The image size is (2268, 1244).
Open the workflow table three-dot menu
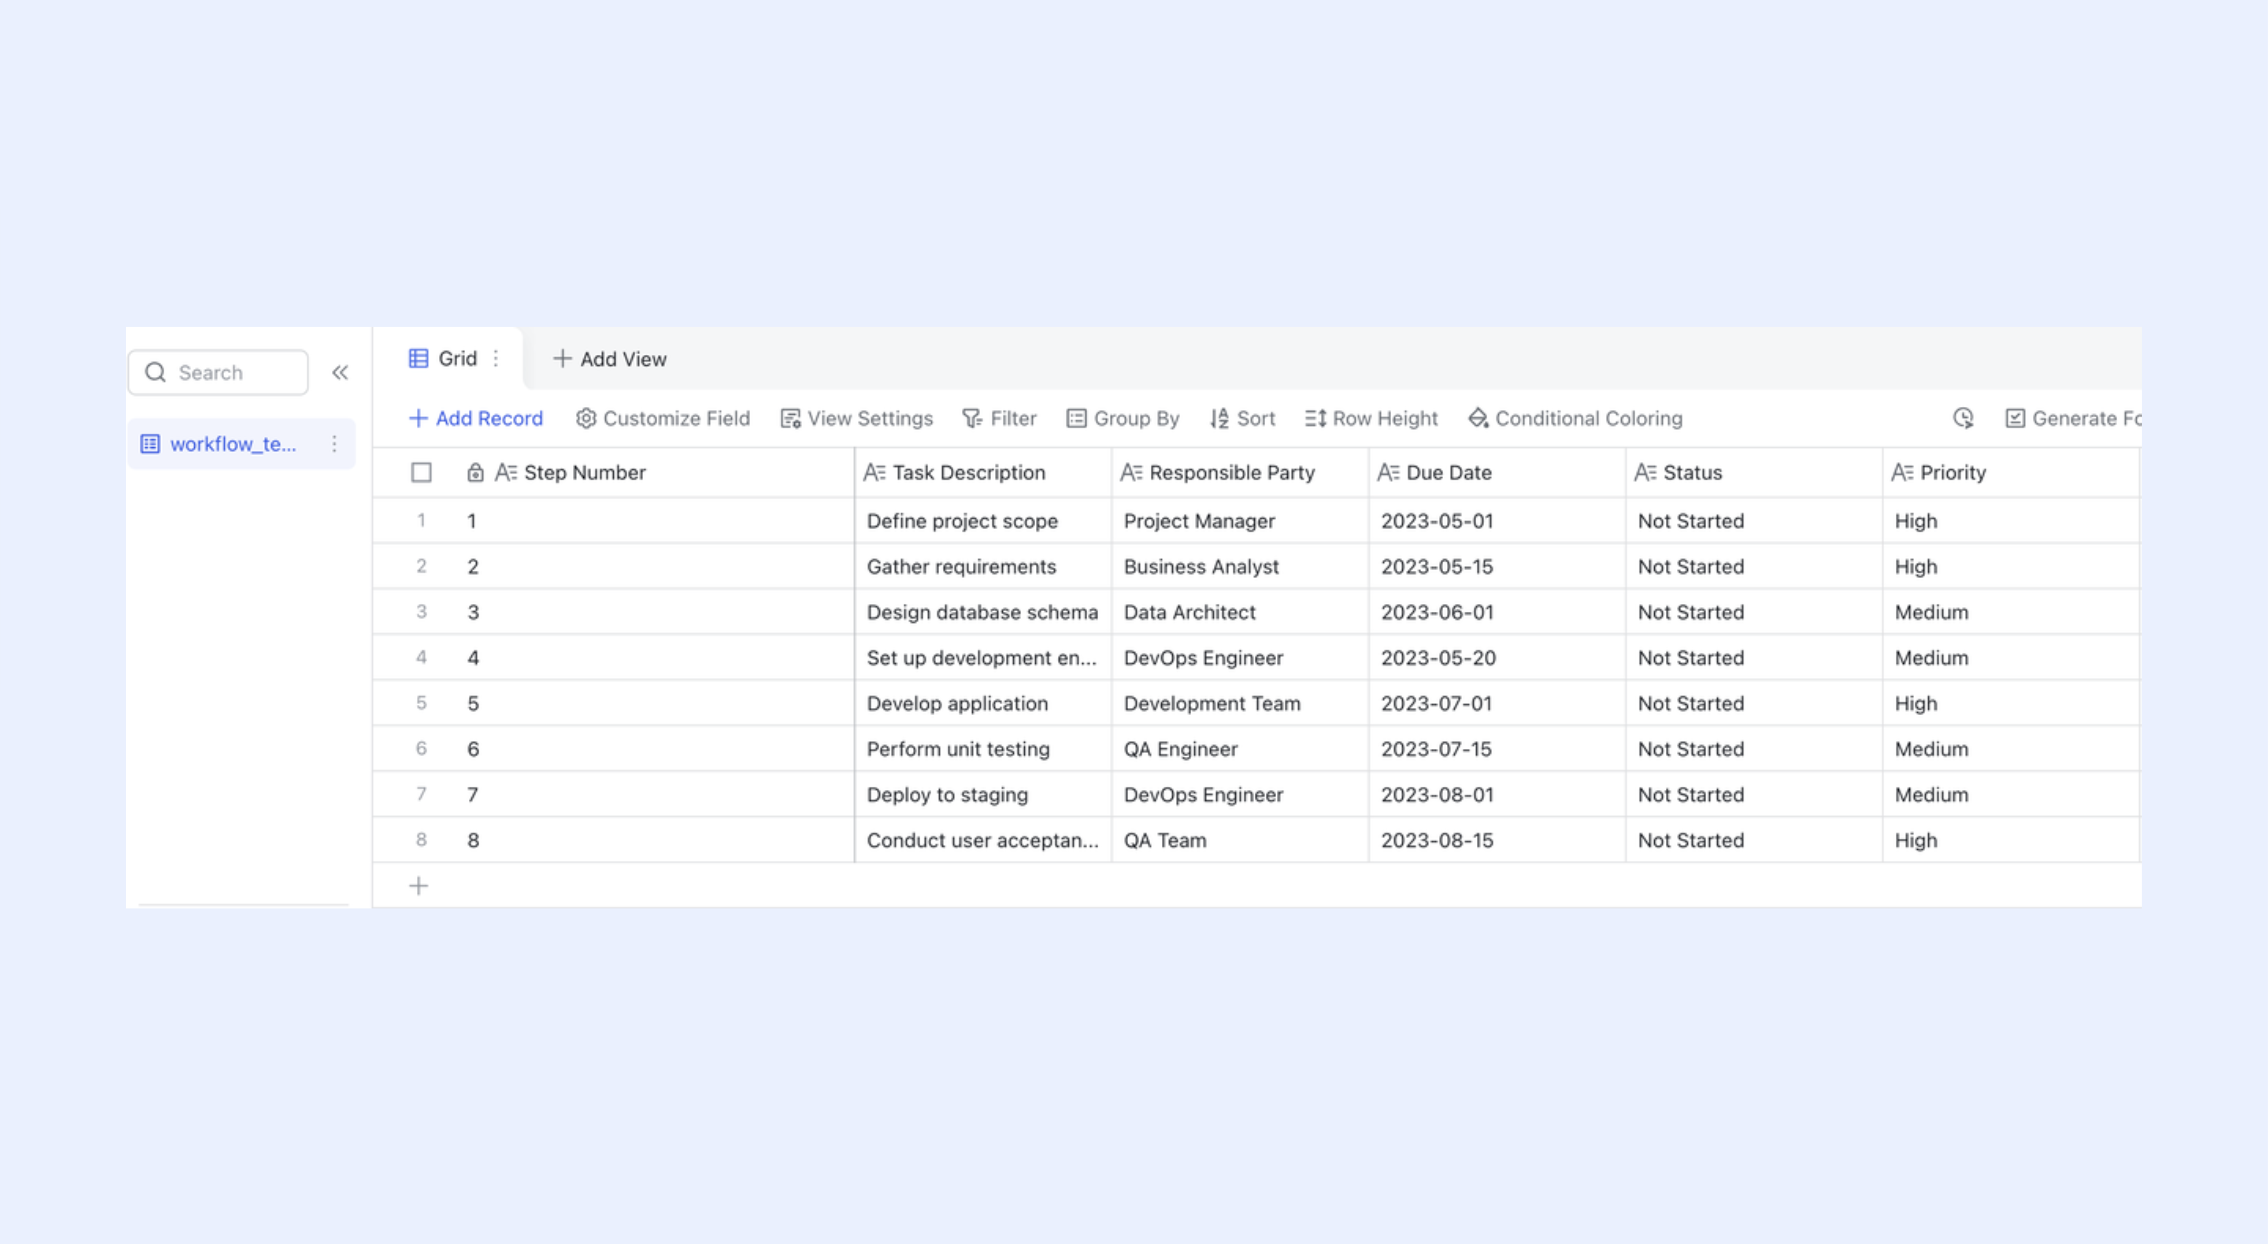click(x=335, y=444)
